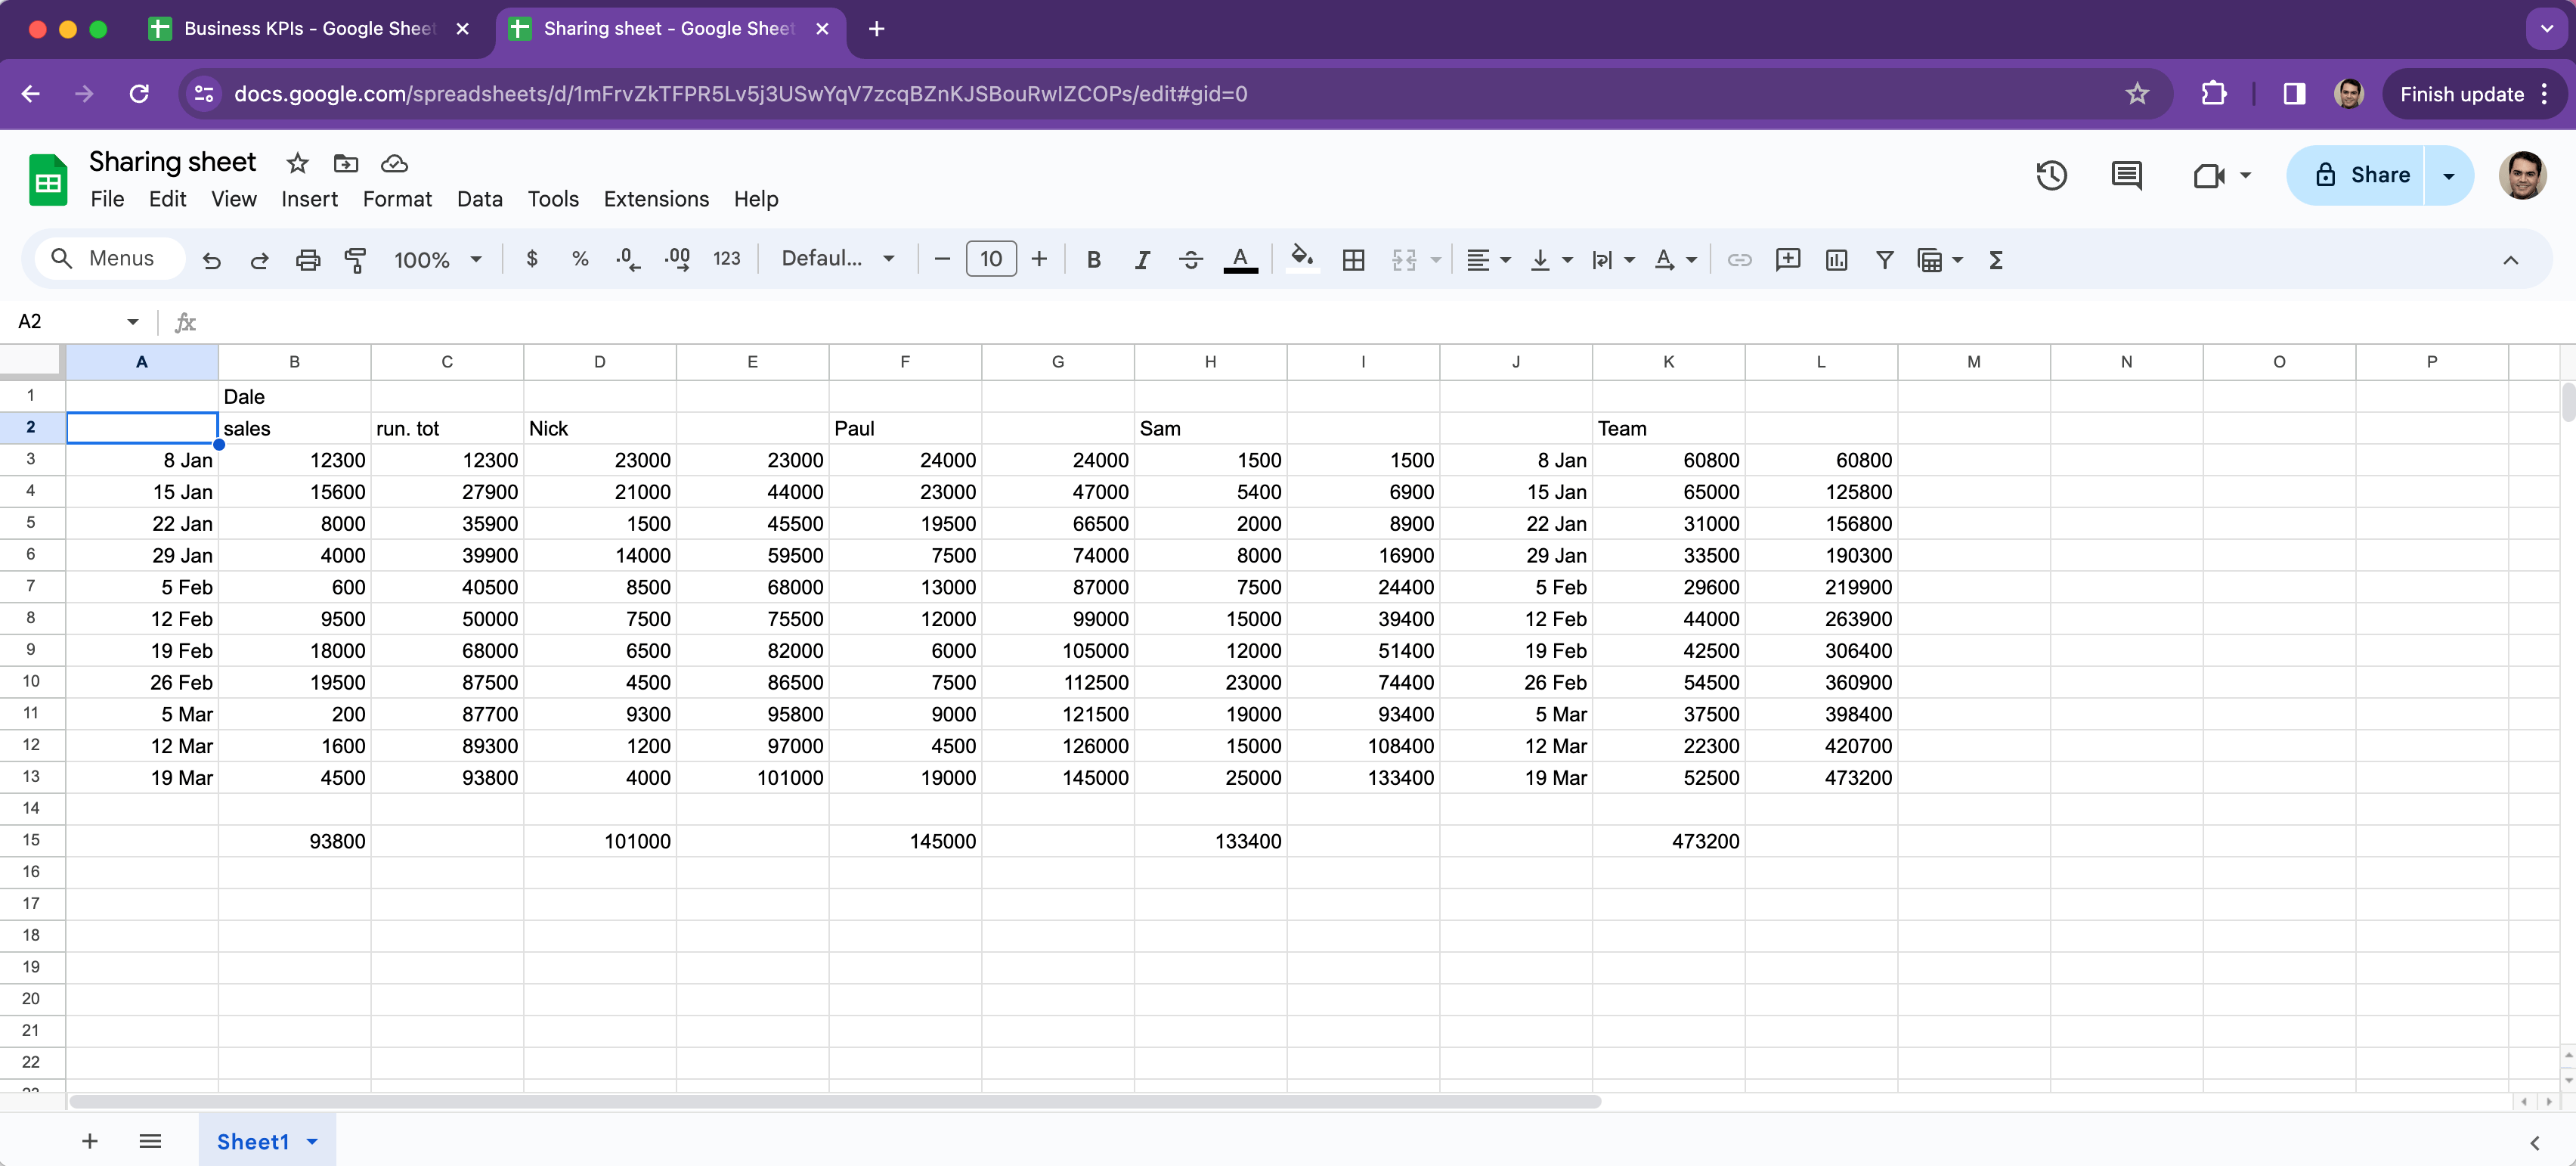Toggle bold formatting

[1093, 260]
